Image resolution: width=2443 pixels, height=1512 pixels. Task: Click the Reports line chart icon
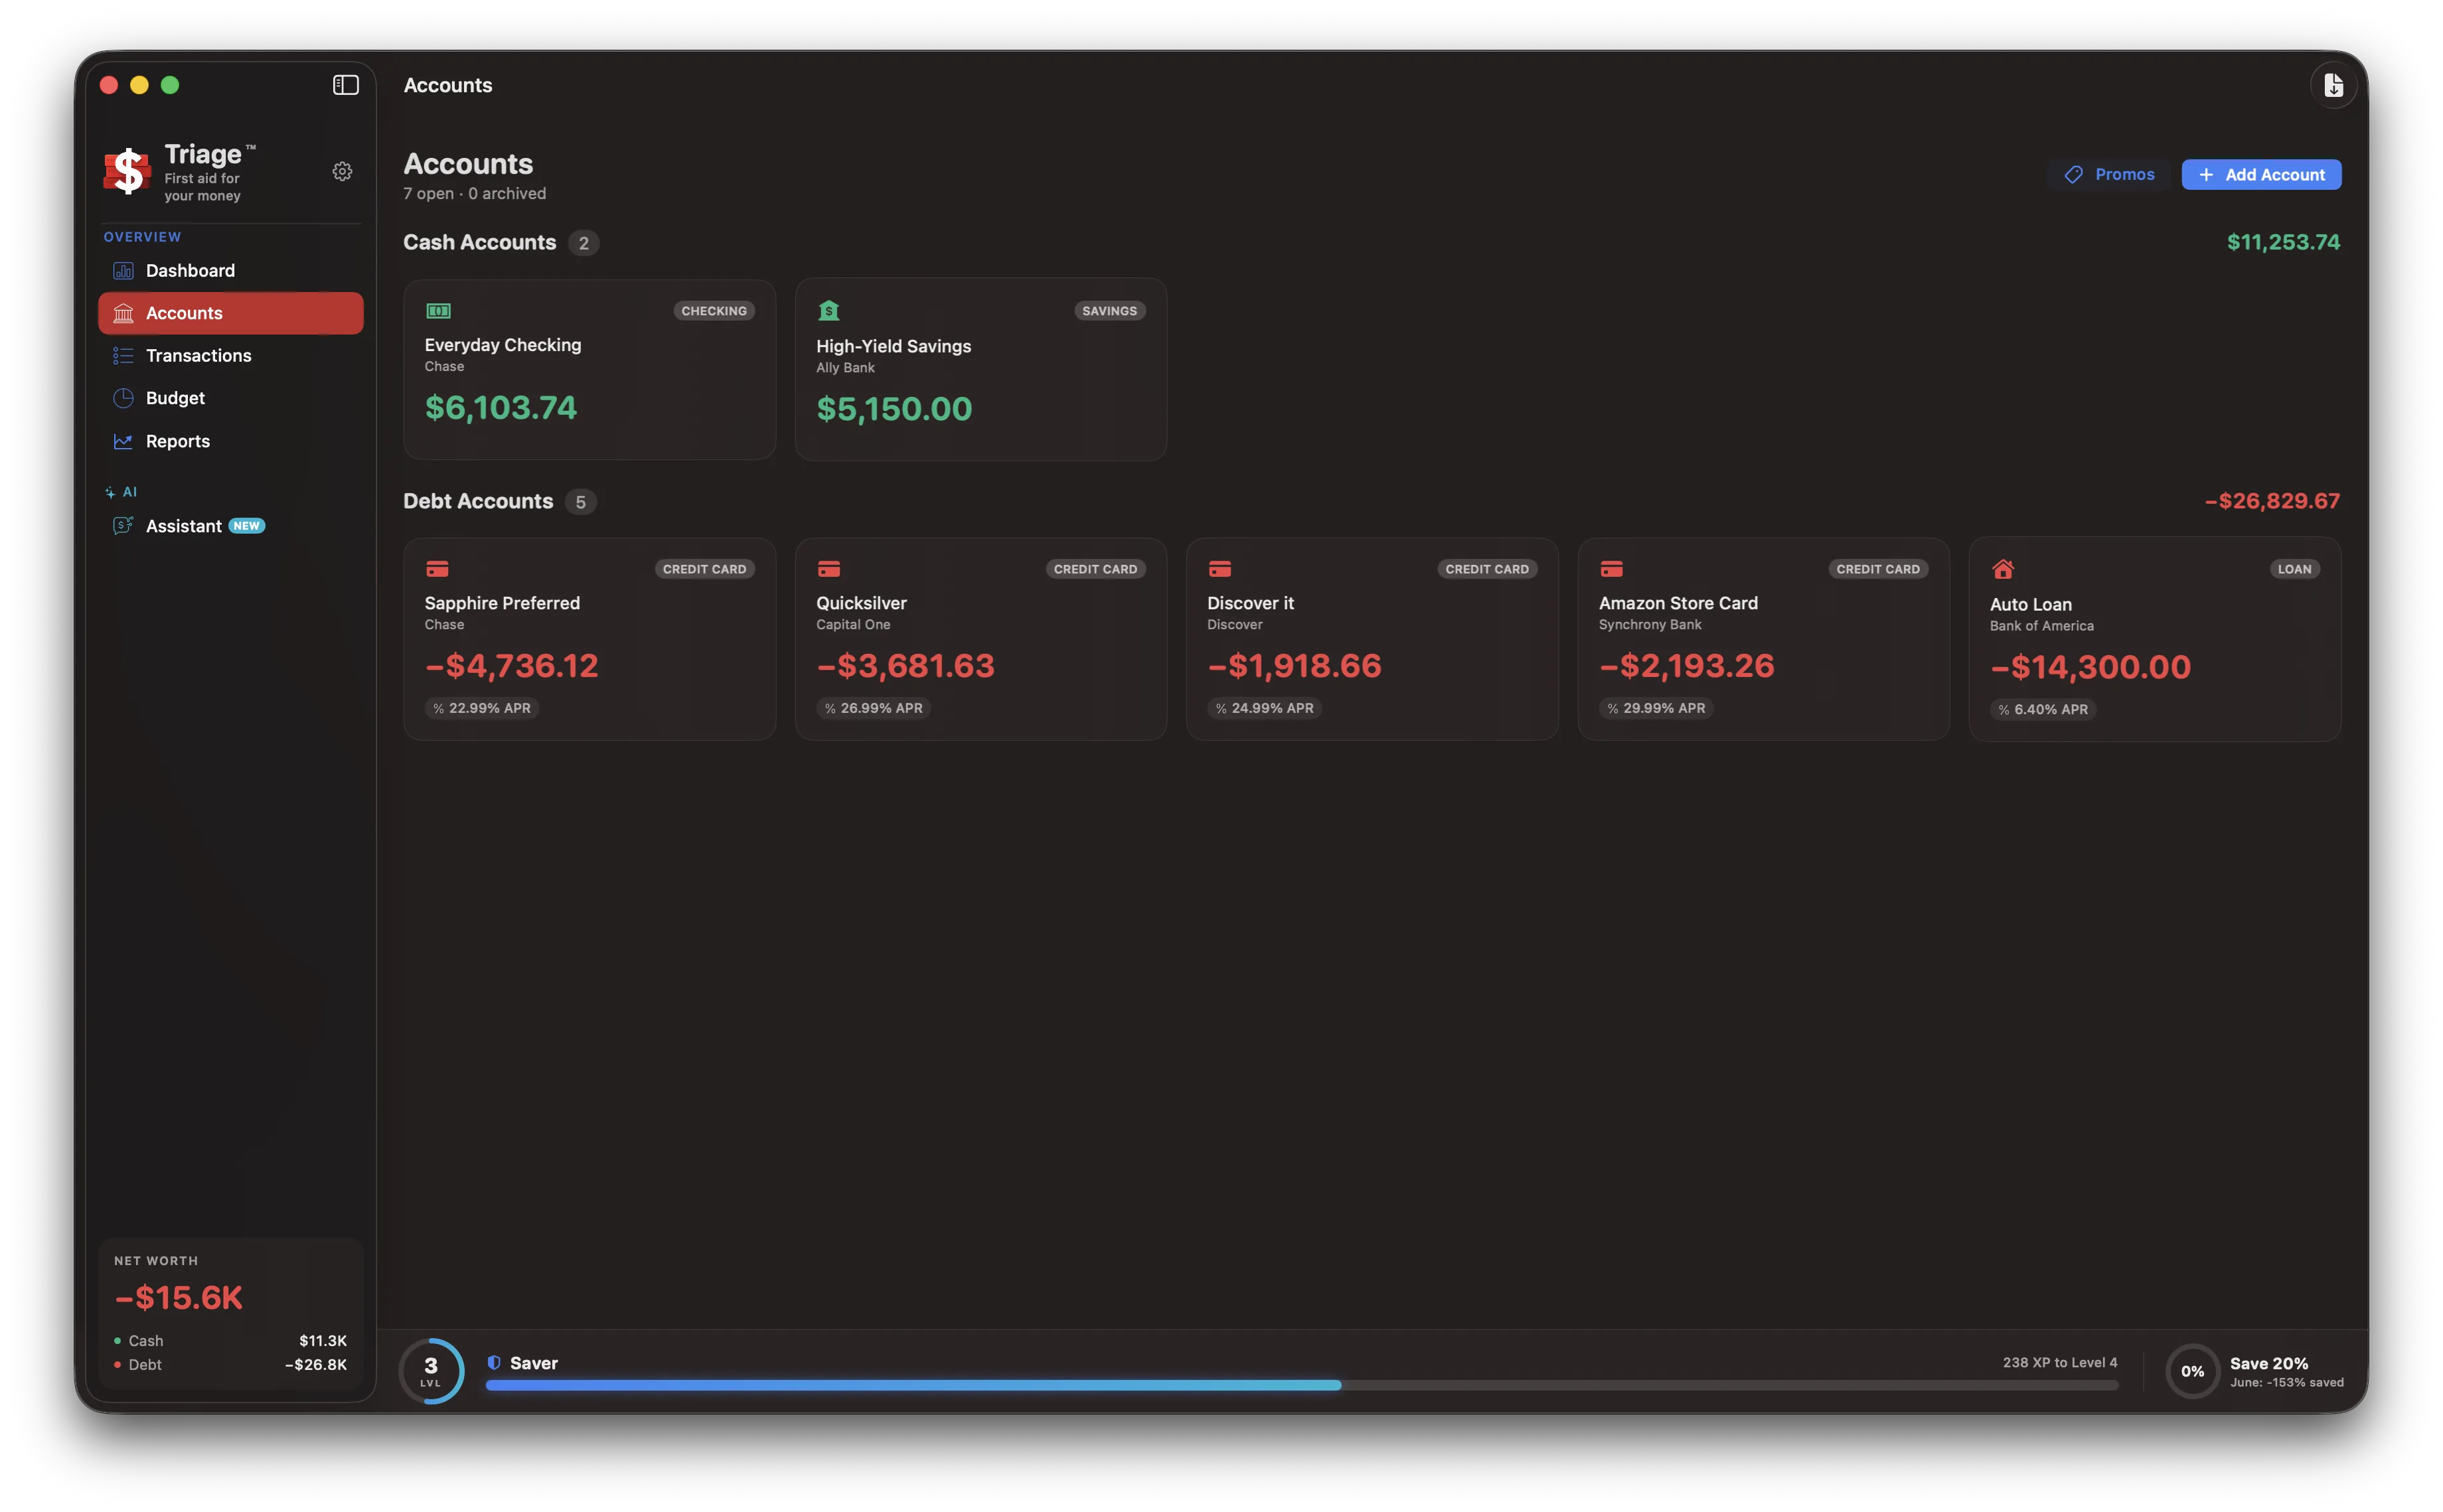123,441
